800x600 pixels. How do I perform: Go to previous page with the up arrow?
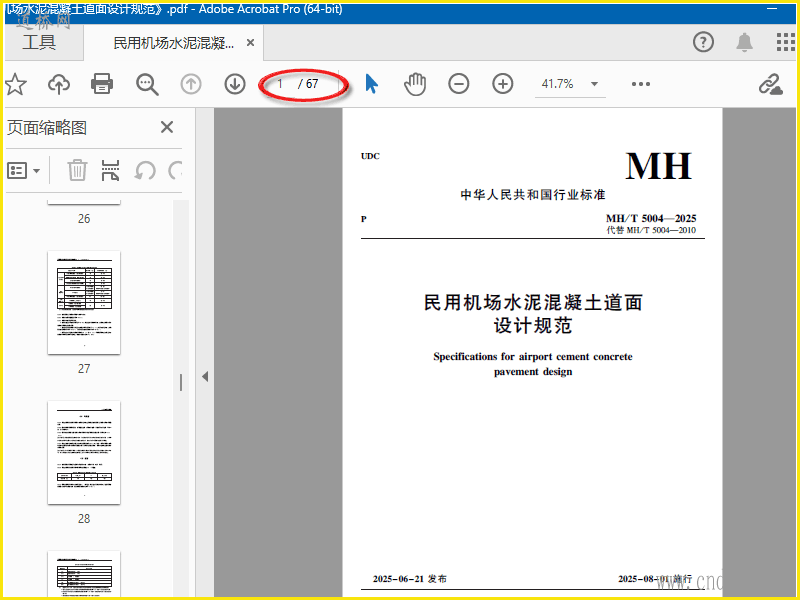tap(191, 84)
